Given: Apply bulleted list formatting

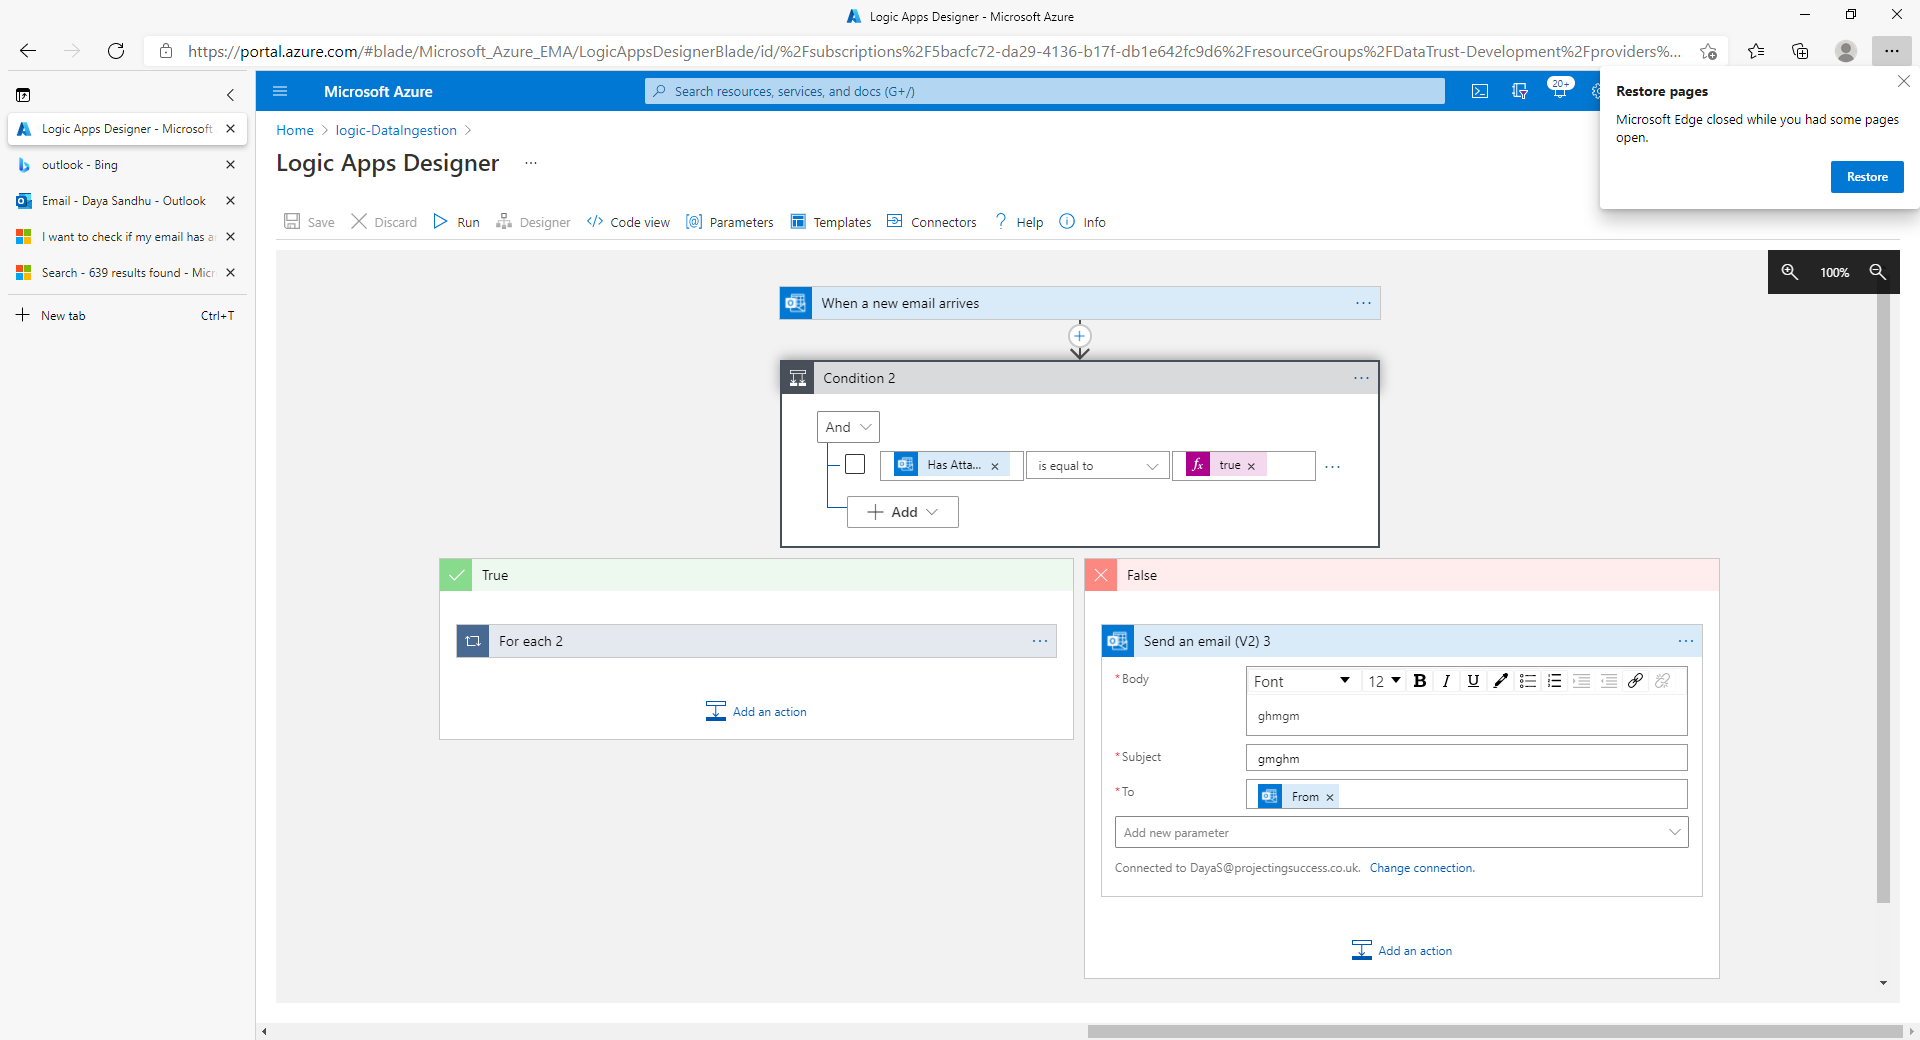Looking at the screenshot, I should click(1527, 681).
